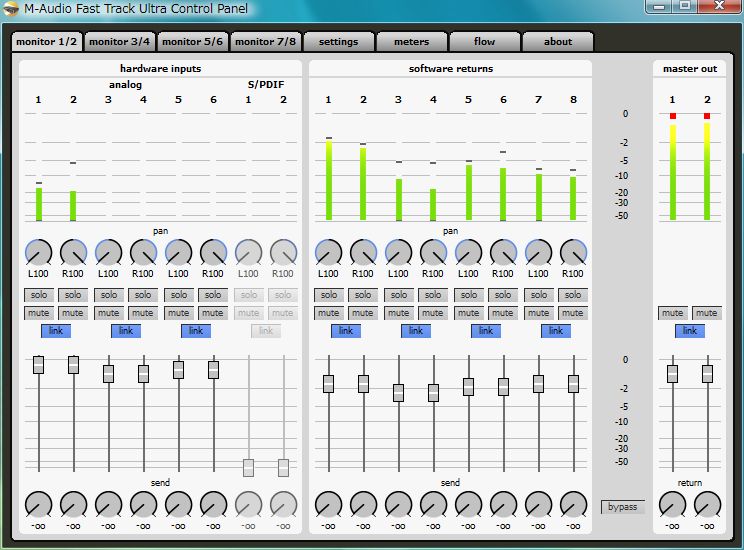Select the monitor 7/8 tab
The image size is (744, 550).
point(265,42)
